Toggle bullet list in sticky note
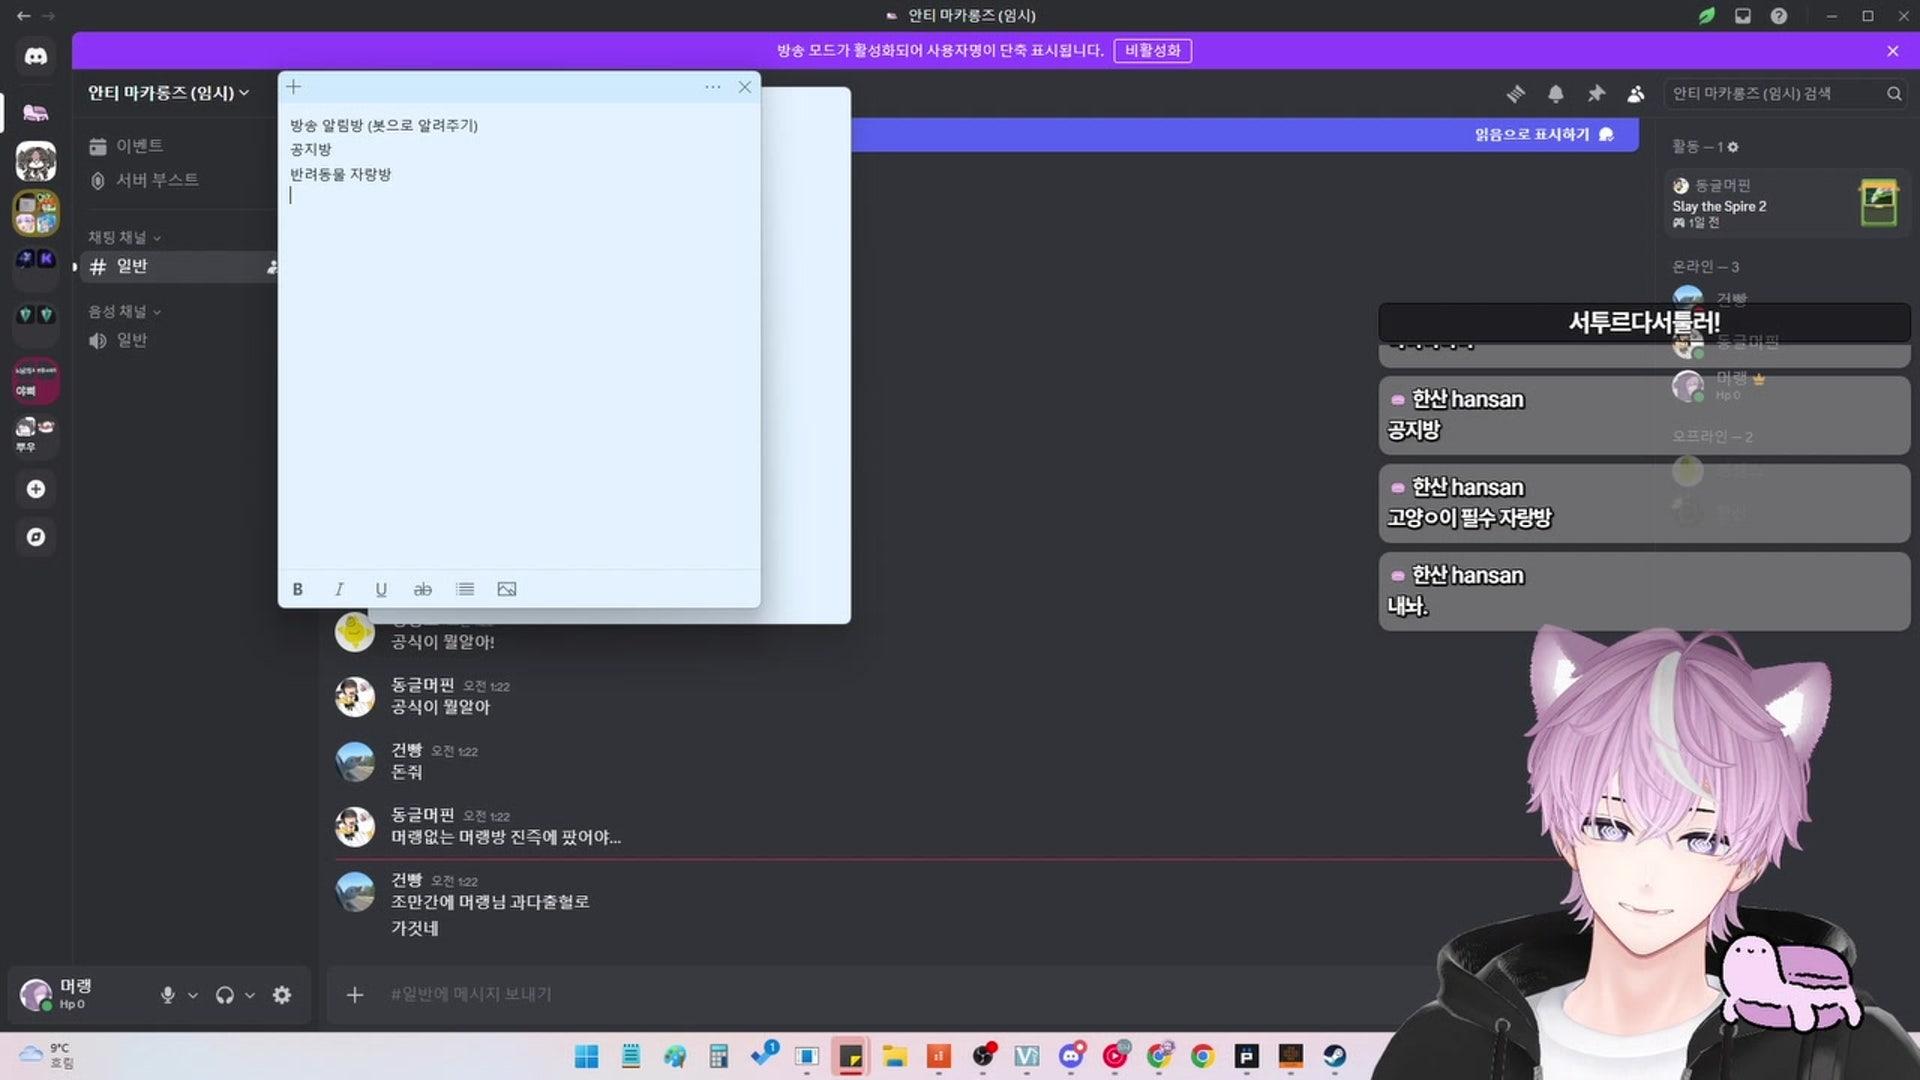 click(x=465, y=589)
